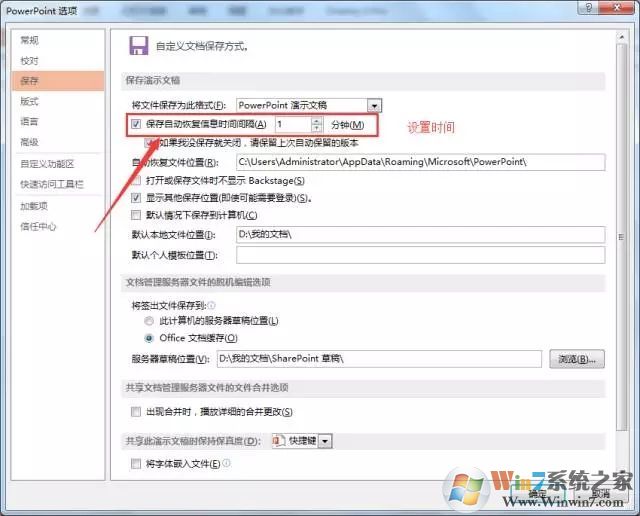The image size is (640, 516).
Task: Click the scrollbar up arrow
Action: click(622, 37)
